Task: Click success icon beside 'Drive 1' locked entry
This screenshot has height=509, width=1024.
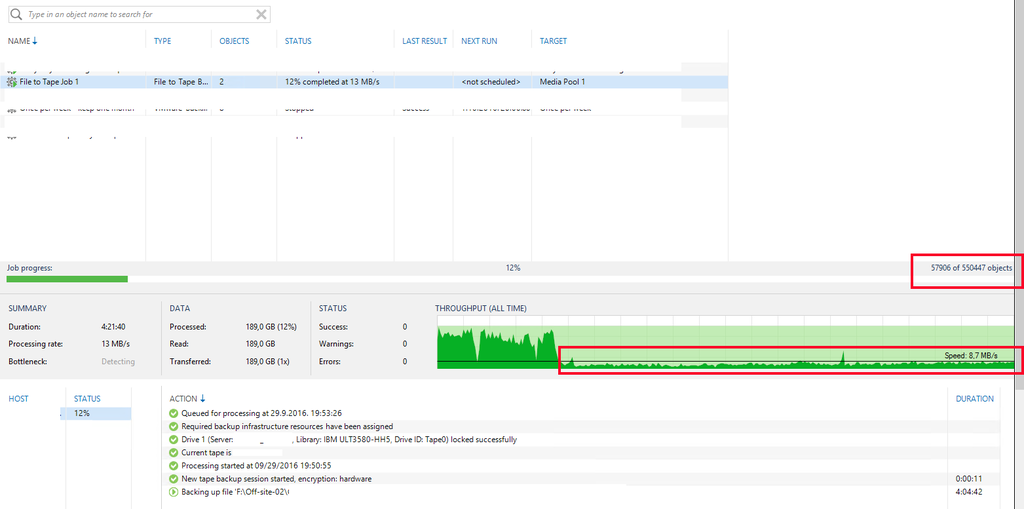Action: coord(174,440)
